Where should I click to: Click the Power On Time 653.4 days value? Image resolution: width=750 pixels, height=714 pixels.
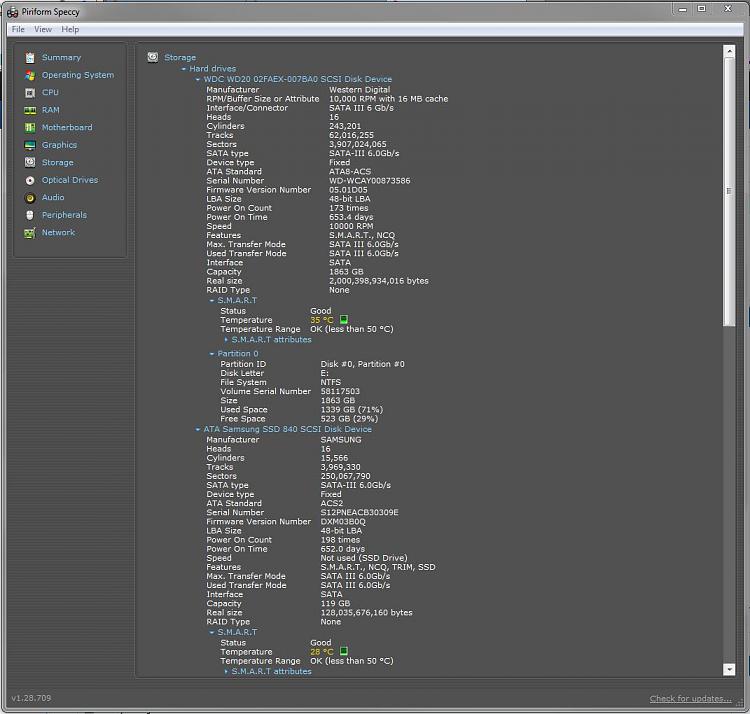[351, 217]
